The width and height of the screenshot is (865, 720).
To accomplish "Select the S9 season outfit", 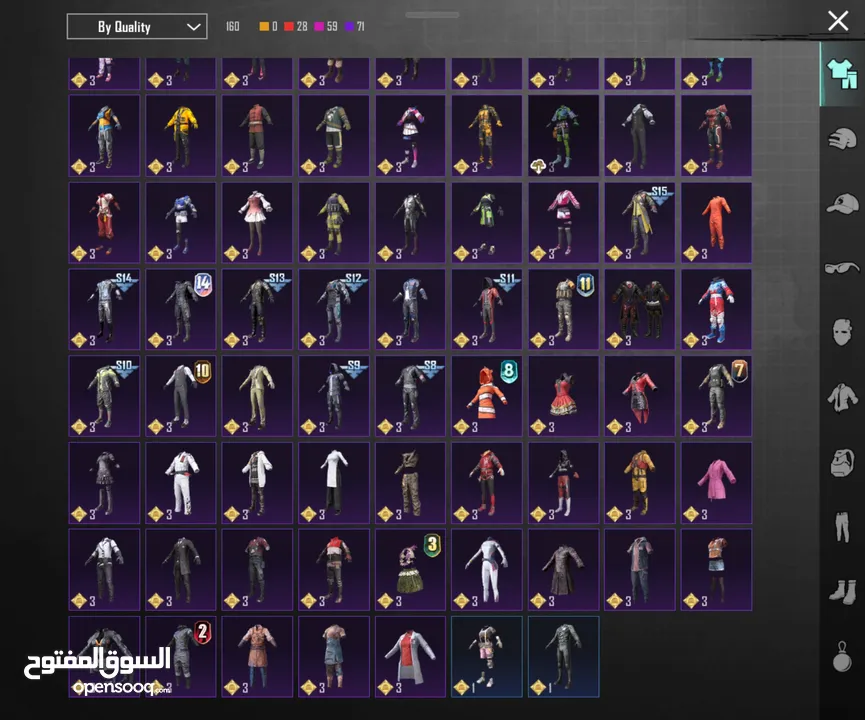I will [334, 396].
